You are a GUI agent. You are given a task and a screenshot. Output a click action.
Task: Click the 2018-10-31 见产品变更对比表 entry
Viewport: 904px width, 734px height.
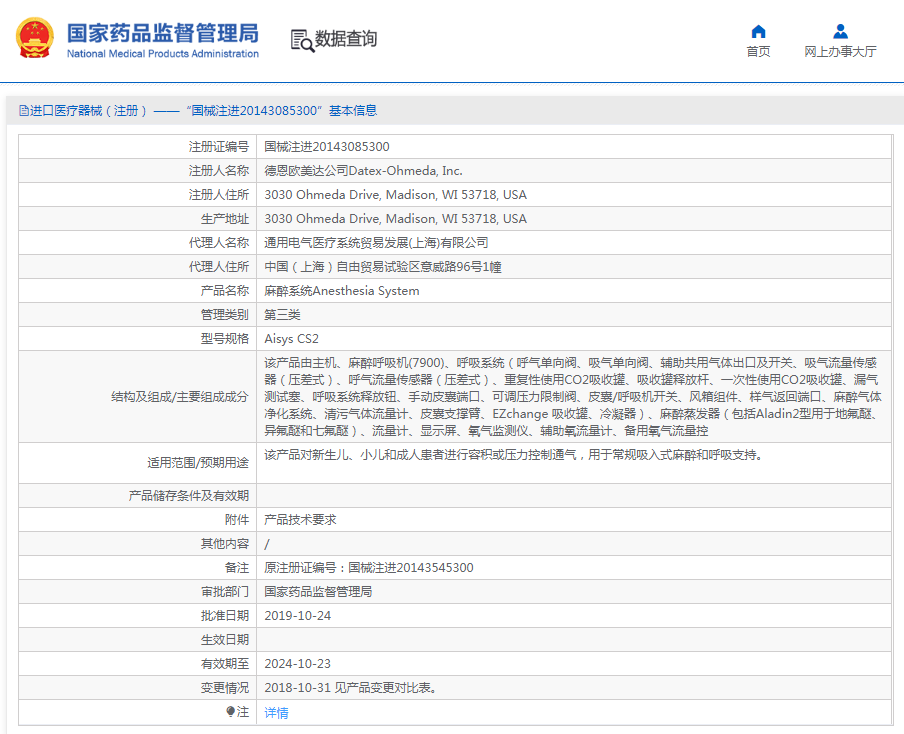point(350,688)
